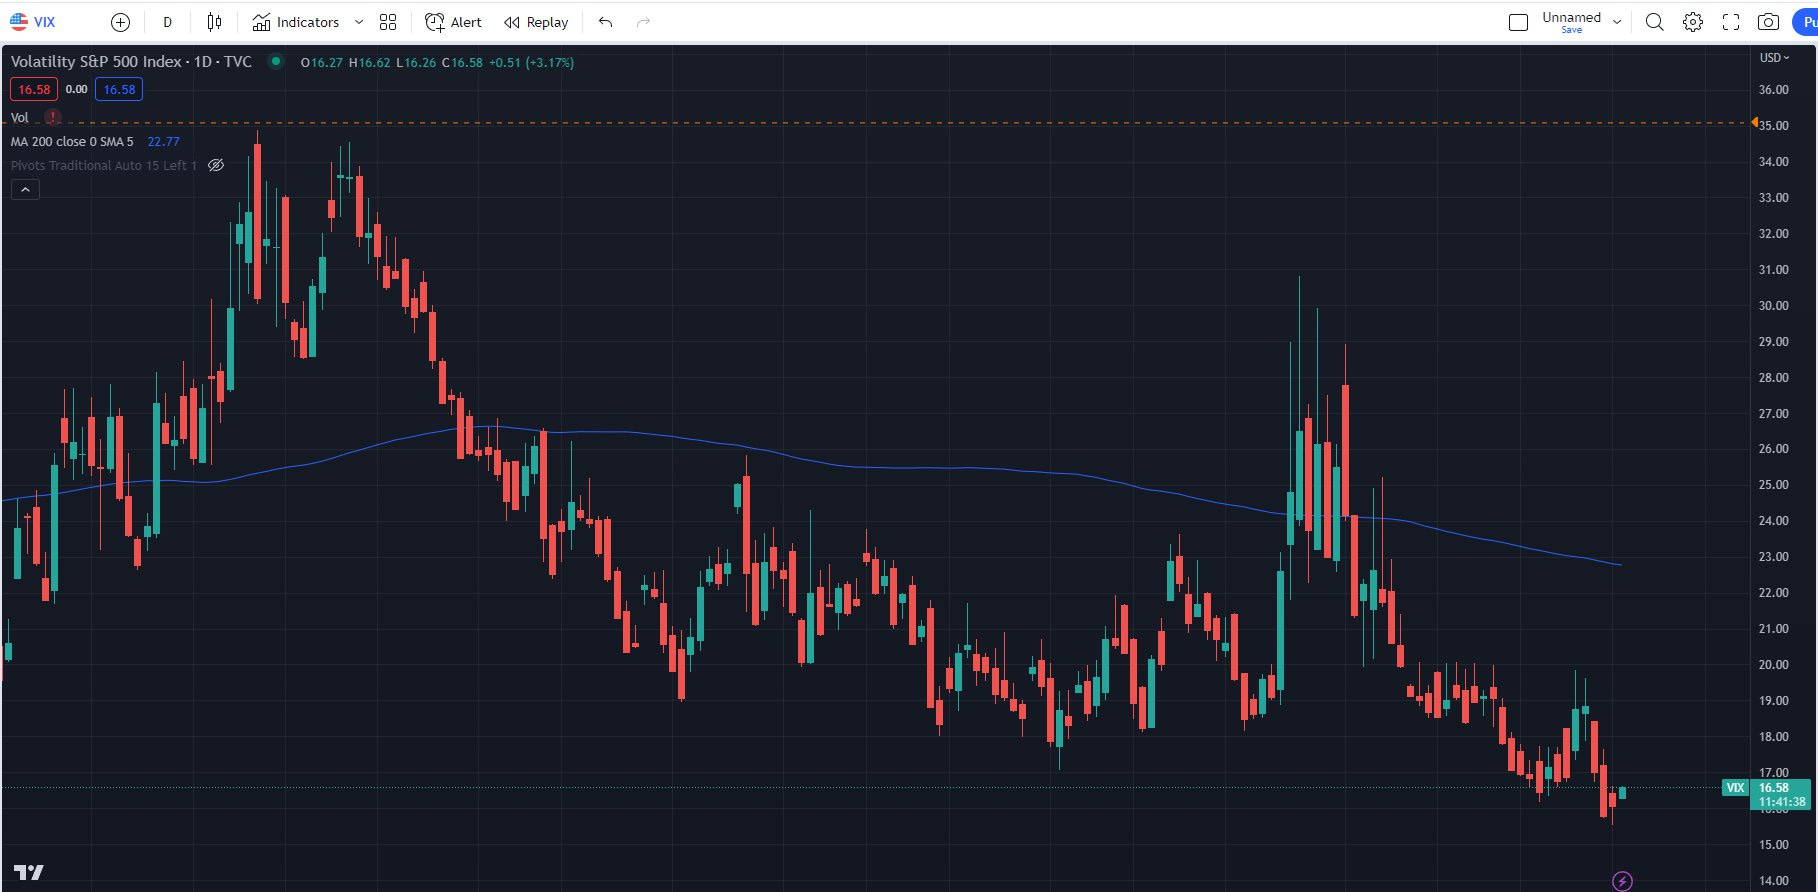Open the Indicators dialog
1818x892 pixels.
[296, 22]
